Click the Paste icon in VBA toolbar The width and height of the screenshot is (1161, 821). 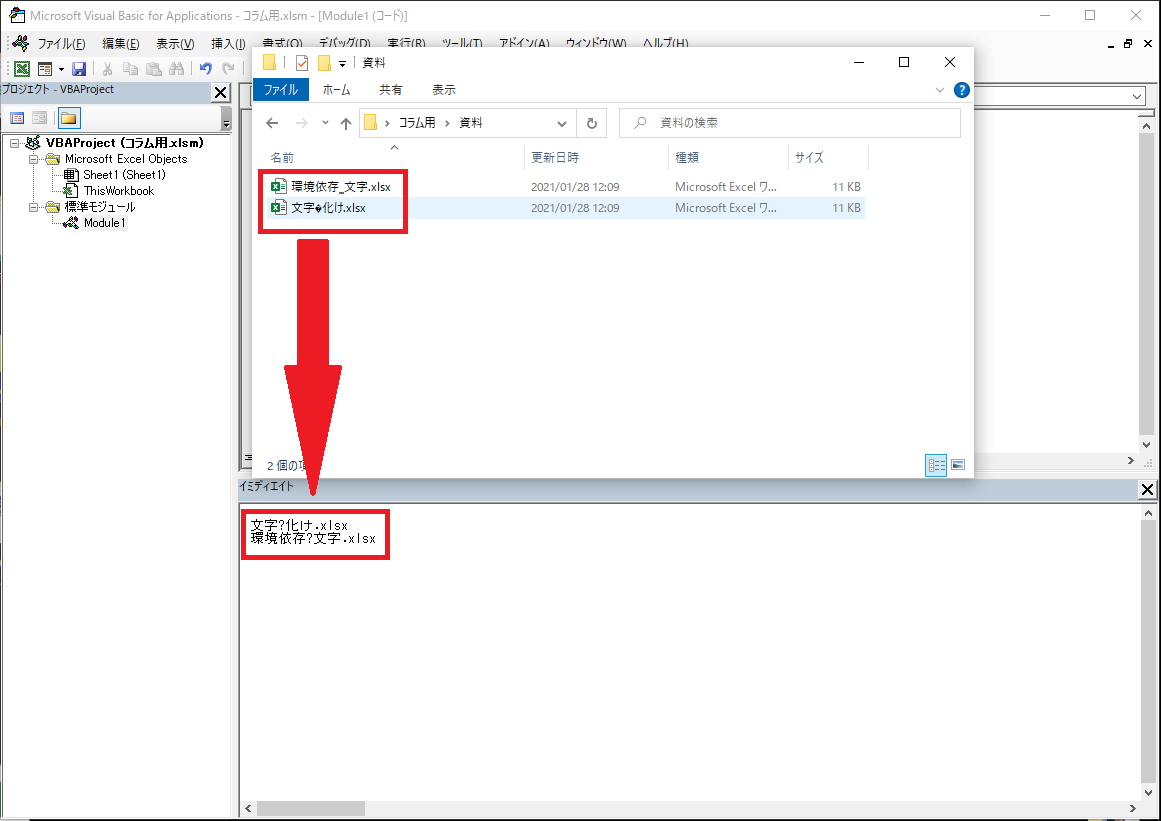coord(153,69)
